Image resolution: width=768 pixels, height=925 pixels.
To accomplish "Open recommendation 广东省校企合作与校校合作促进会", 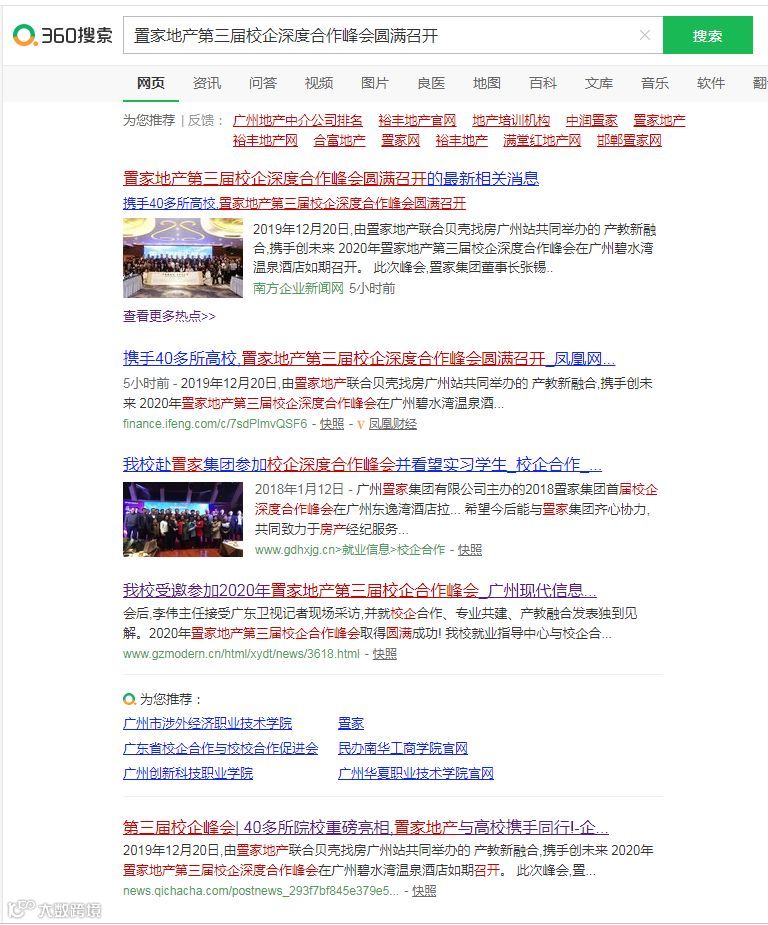I will (221, 749).
